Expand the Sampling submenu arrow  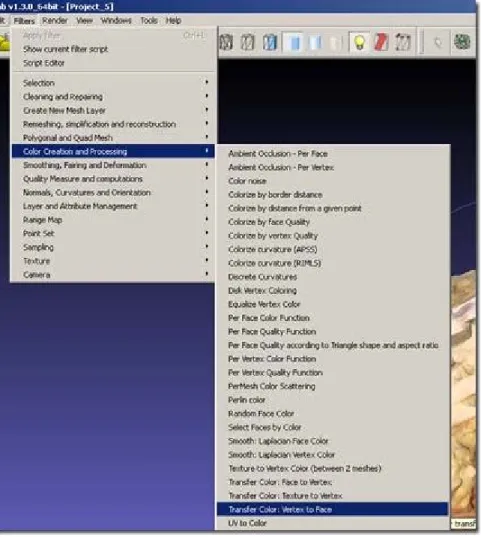207,247
